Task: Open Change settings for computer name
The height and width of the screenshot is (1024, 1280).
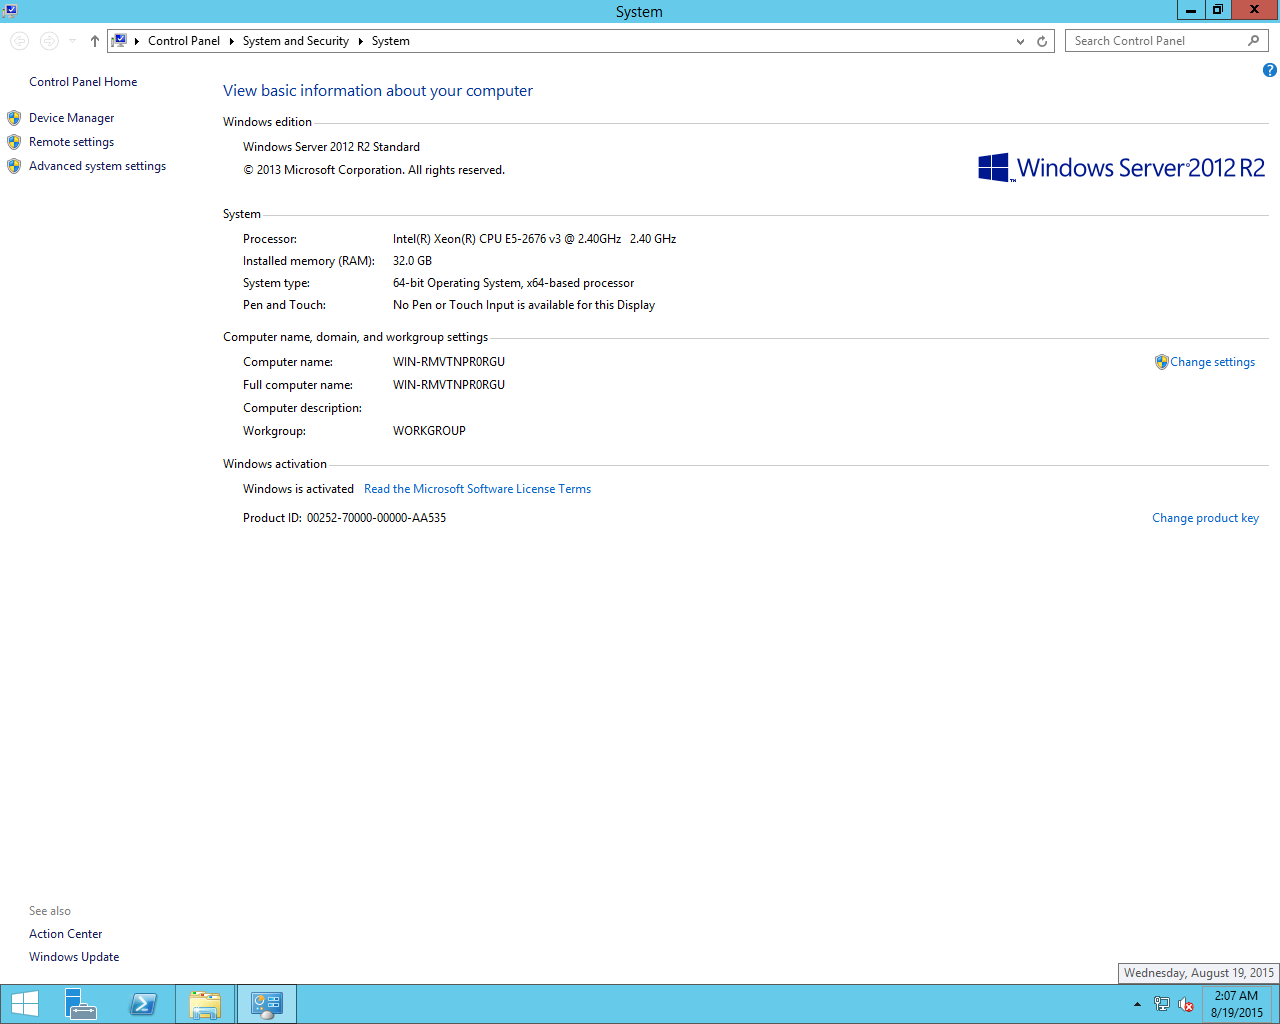Action: [x=1212, y=362]
